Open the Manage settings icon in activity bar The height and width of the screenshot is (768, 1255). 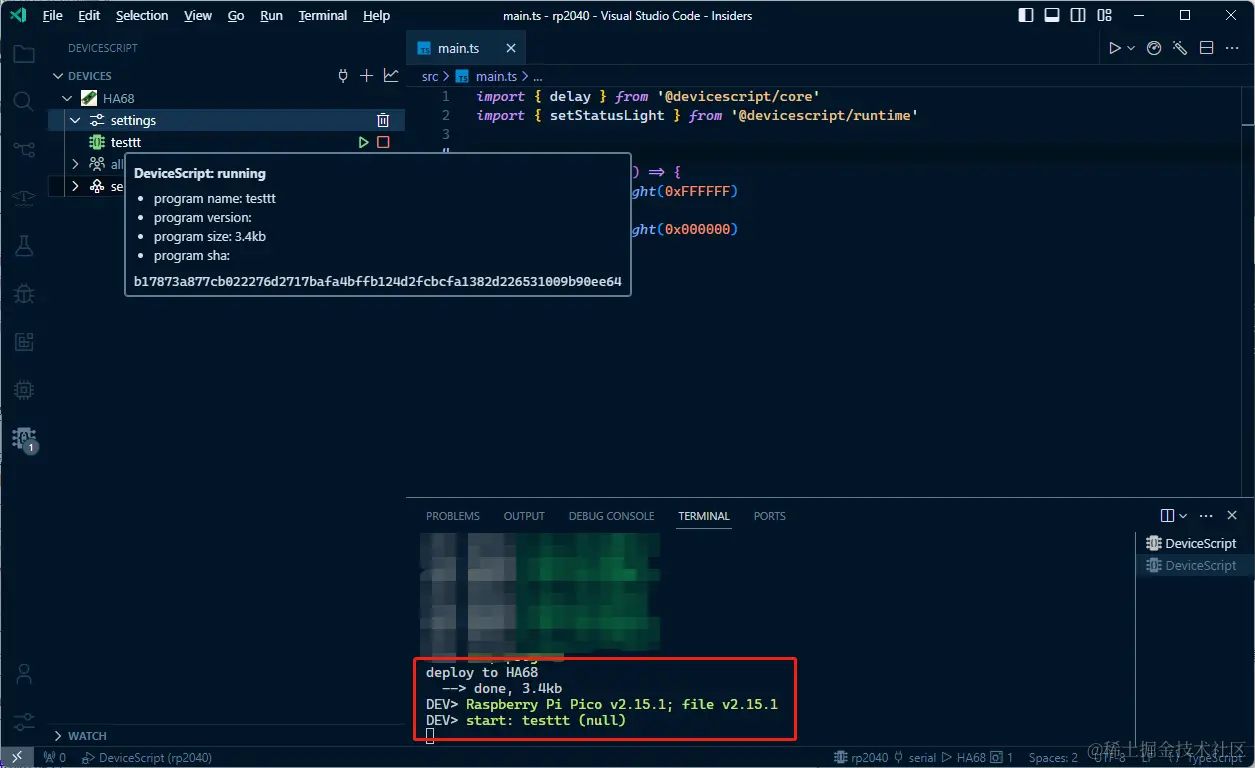click(23, 720)
